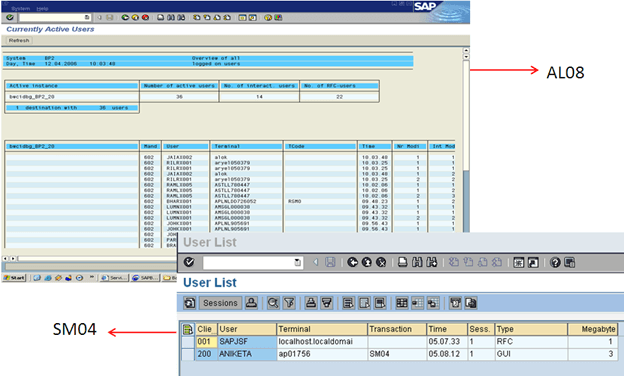This screenshot has height=376, width=624.
Task: Click Refresh button in Currently Active Users
Action: [x=19, y=41]
